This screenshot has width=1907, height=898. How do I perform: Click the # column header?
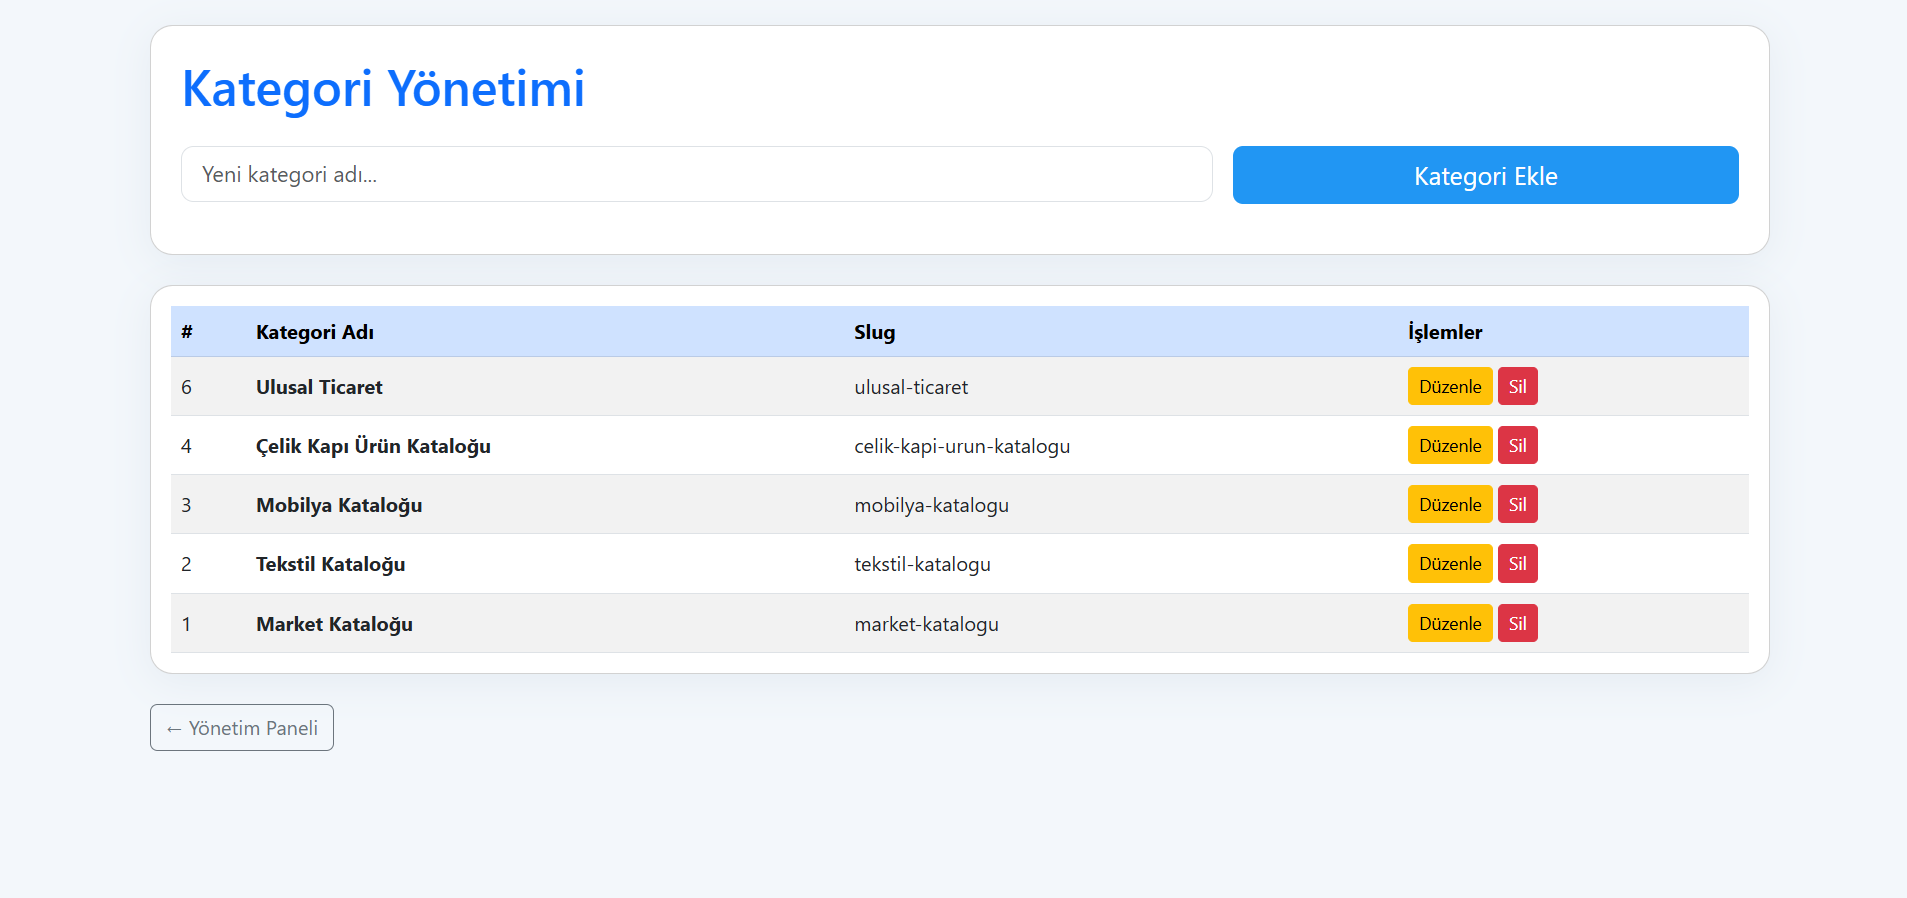(x=187, y=332)
